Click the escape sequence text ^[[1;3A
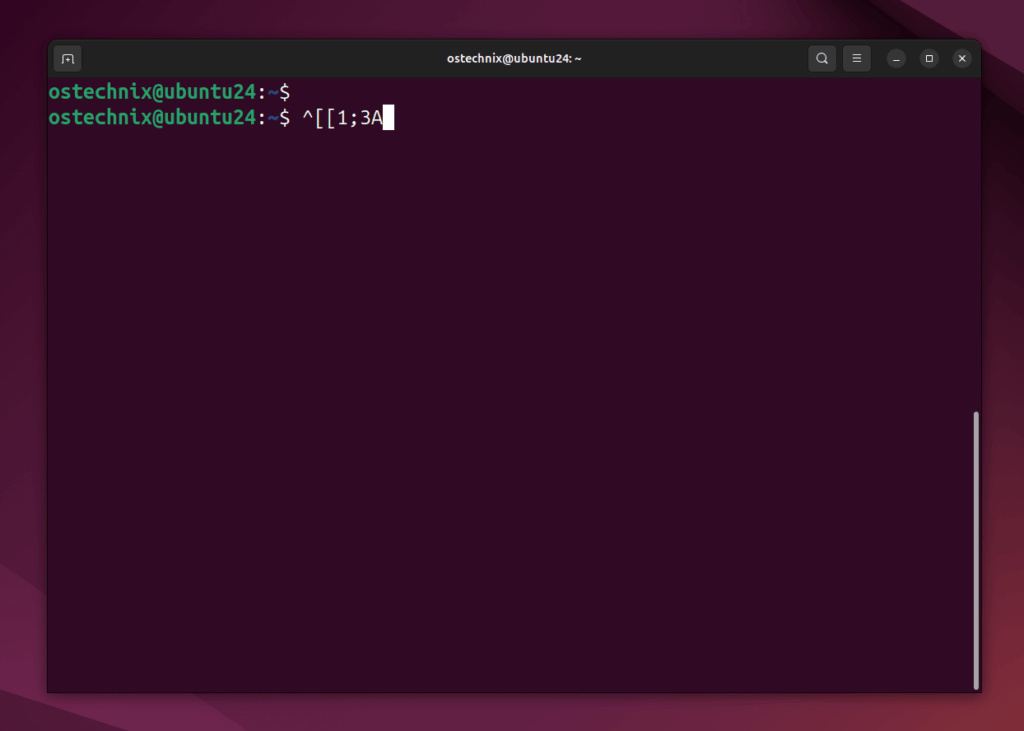Screen dimensions: 1024x731 coord(342,118)
